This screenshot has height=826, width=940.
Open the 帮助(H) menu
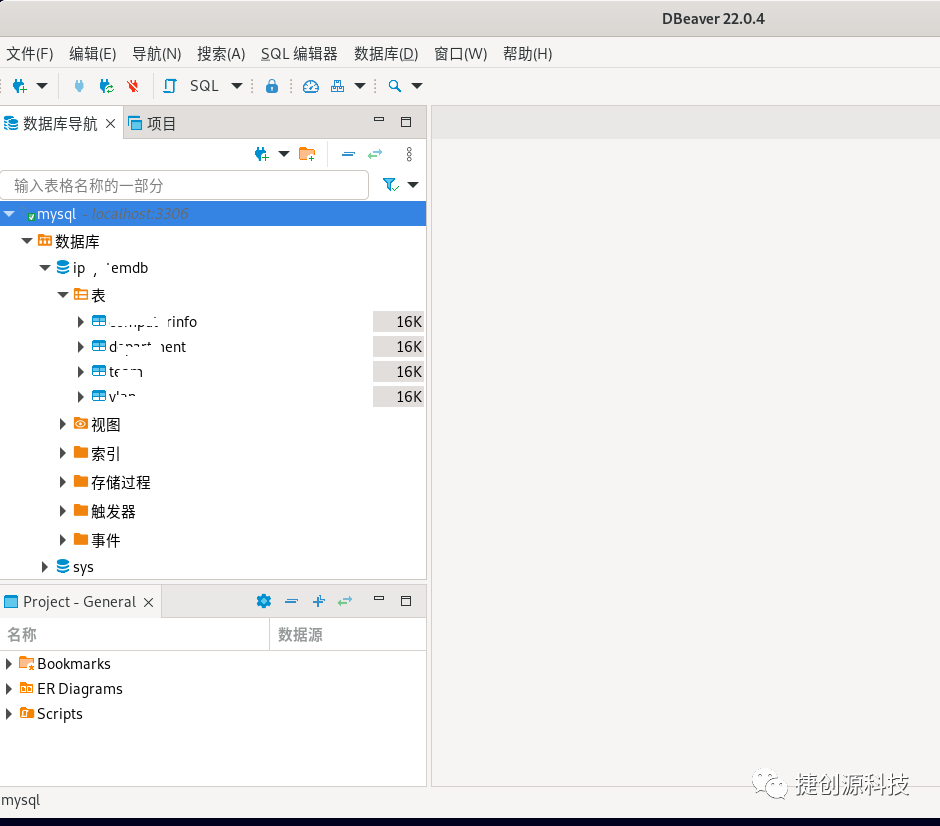pyautogui.click(x=528, y=54)
